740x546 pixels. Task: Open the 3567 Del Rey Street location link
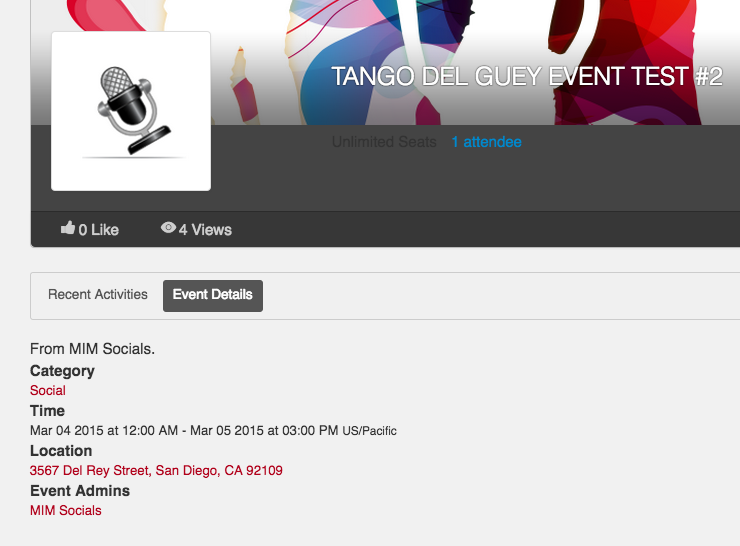pos(156,470)
